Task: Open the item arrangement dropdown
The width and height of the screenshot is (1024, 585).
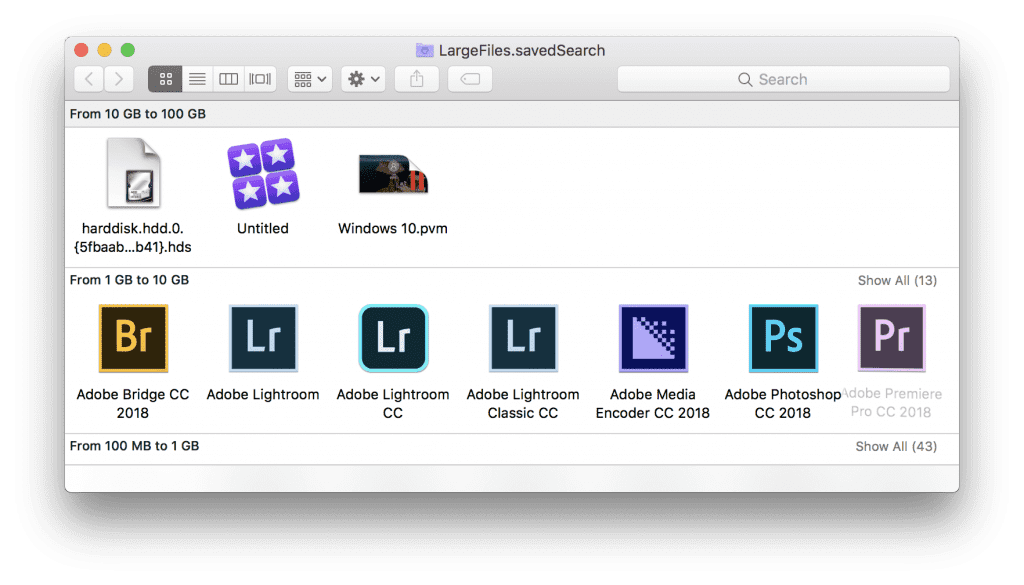Action: pos(309,79)
